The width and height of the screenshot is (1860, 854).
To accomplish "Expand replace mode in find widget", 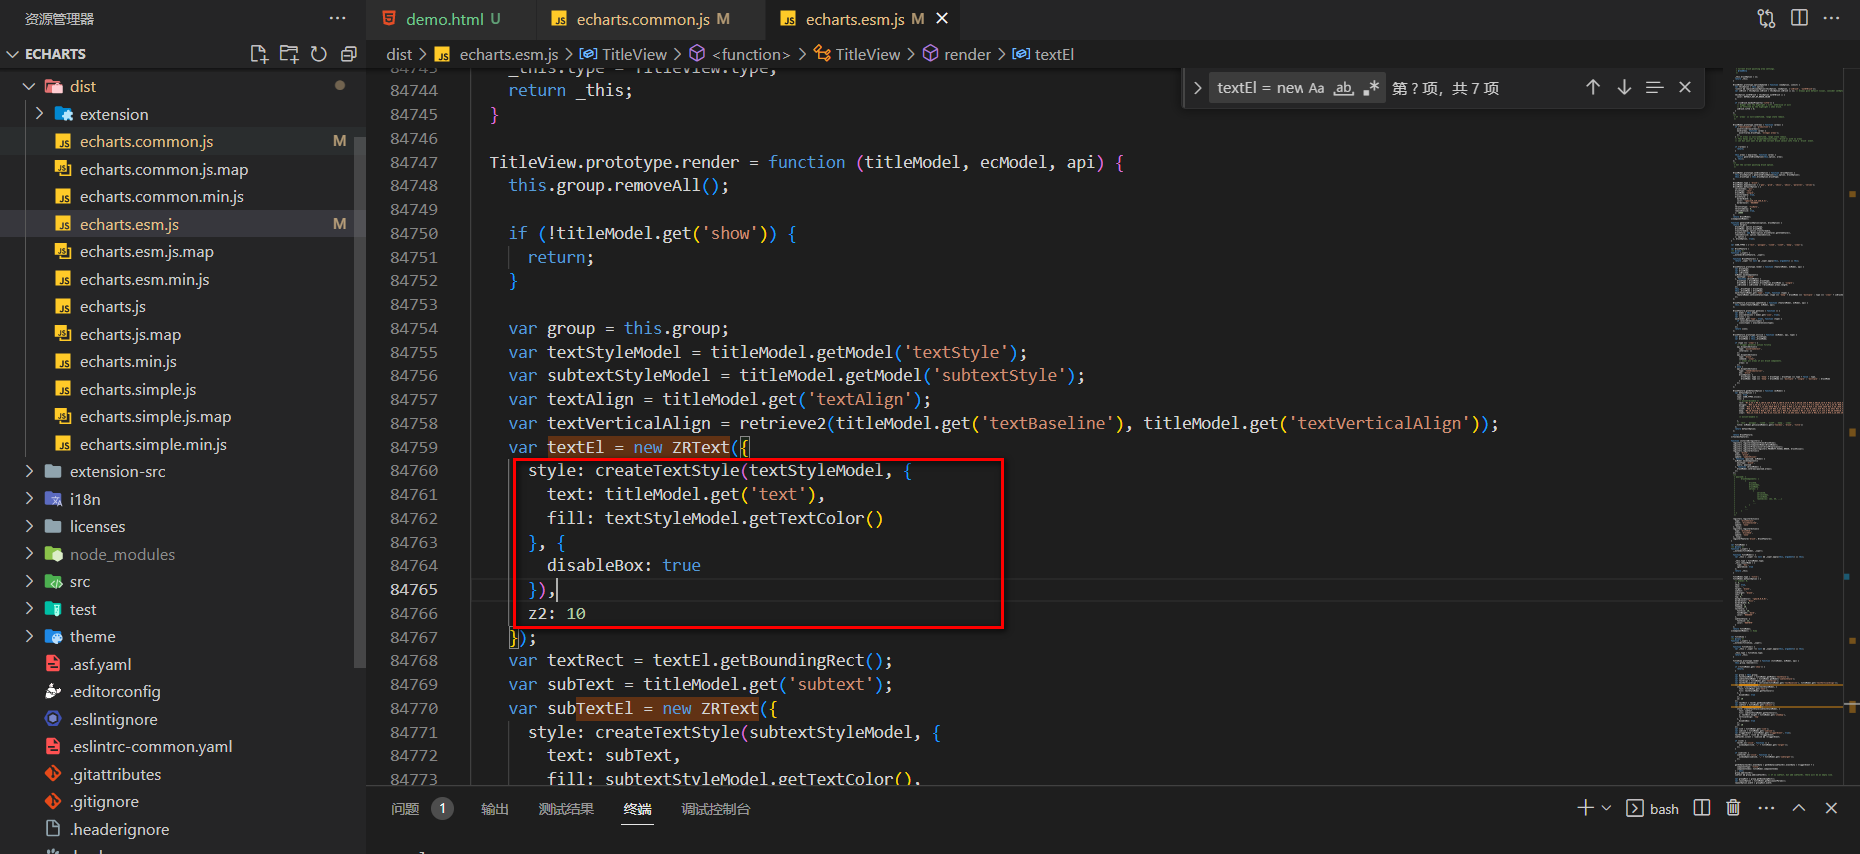I will (1197, 88).
